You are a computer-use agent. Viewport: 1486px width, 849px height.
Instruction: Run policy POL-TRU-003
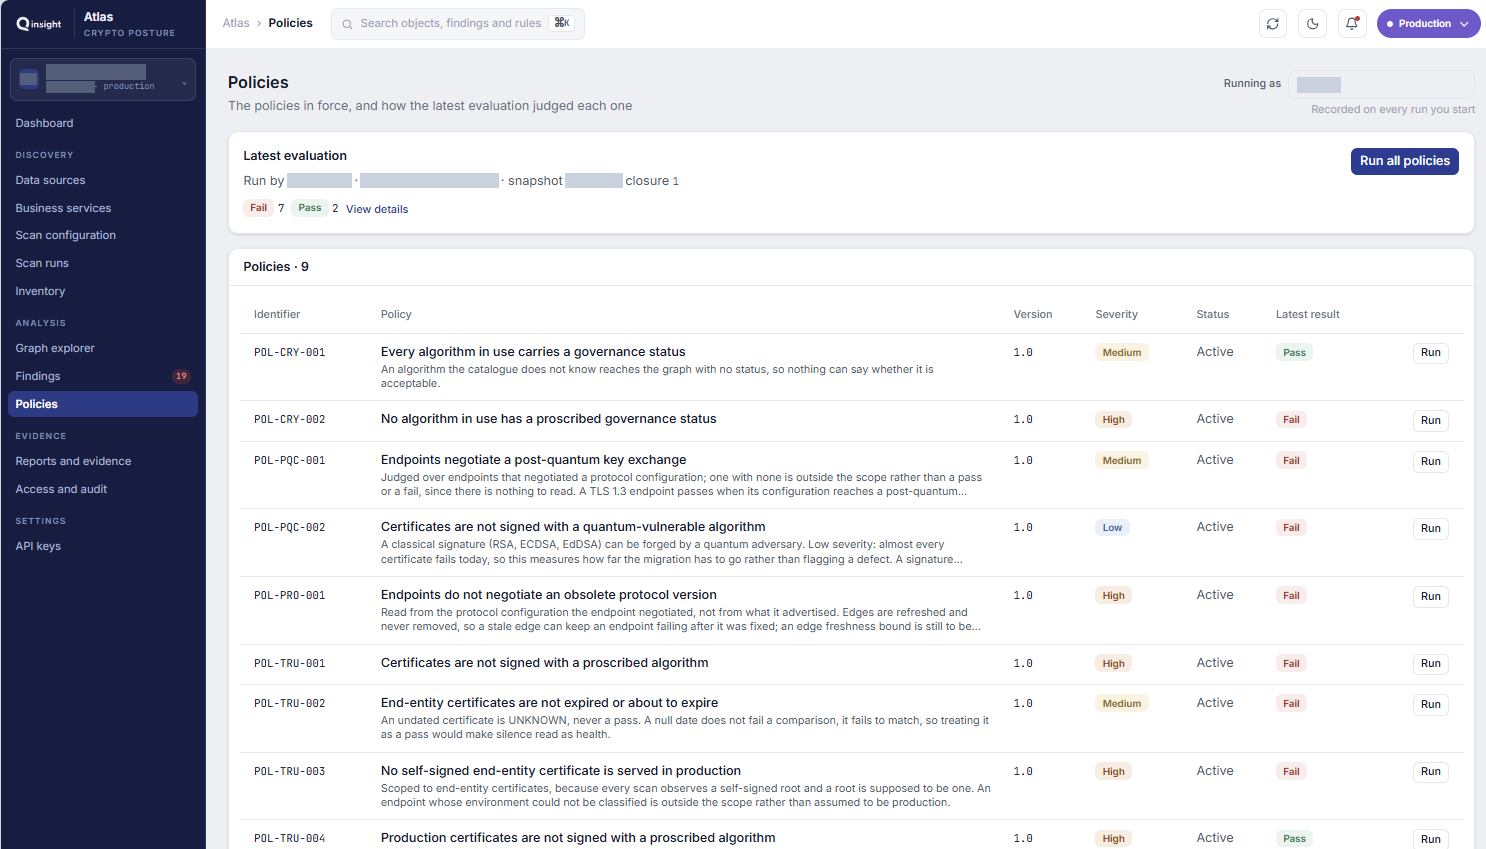[x=1430, y=772]
